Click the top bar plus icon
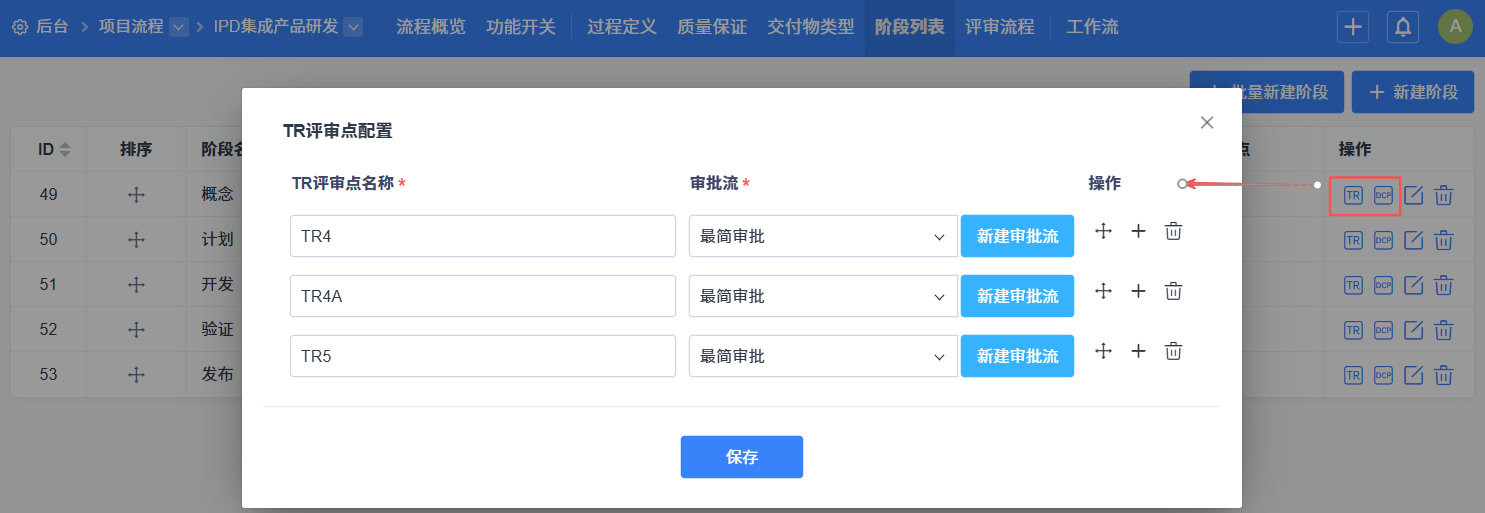This screenshot has width=1485, height=513. (x=1353, y=27)
